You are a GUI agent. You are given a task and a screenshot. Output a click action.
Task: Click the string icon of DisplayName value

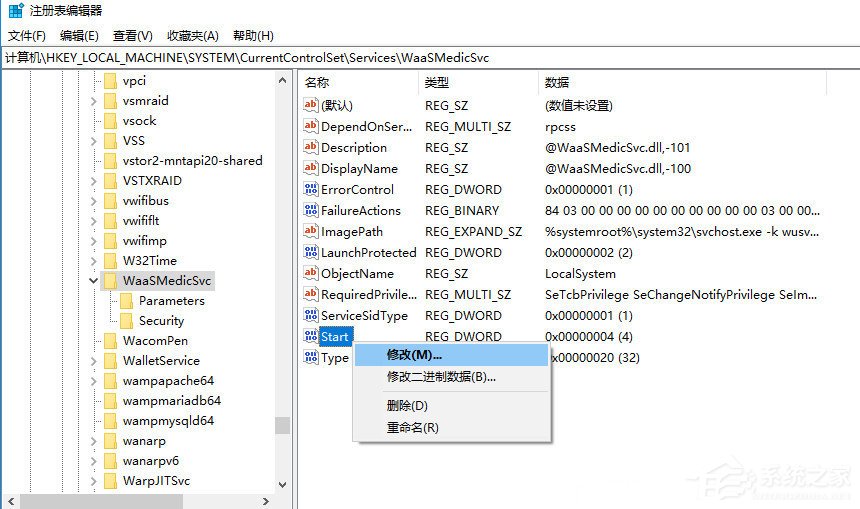(x=310, y=168)
